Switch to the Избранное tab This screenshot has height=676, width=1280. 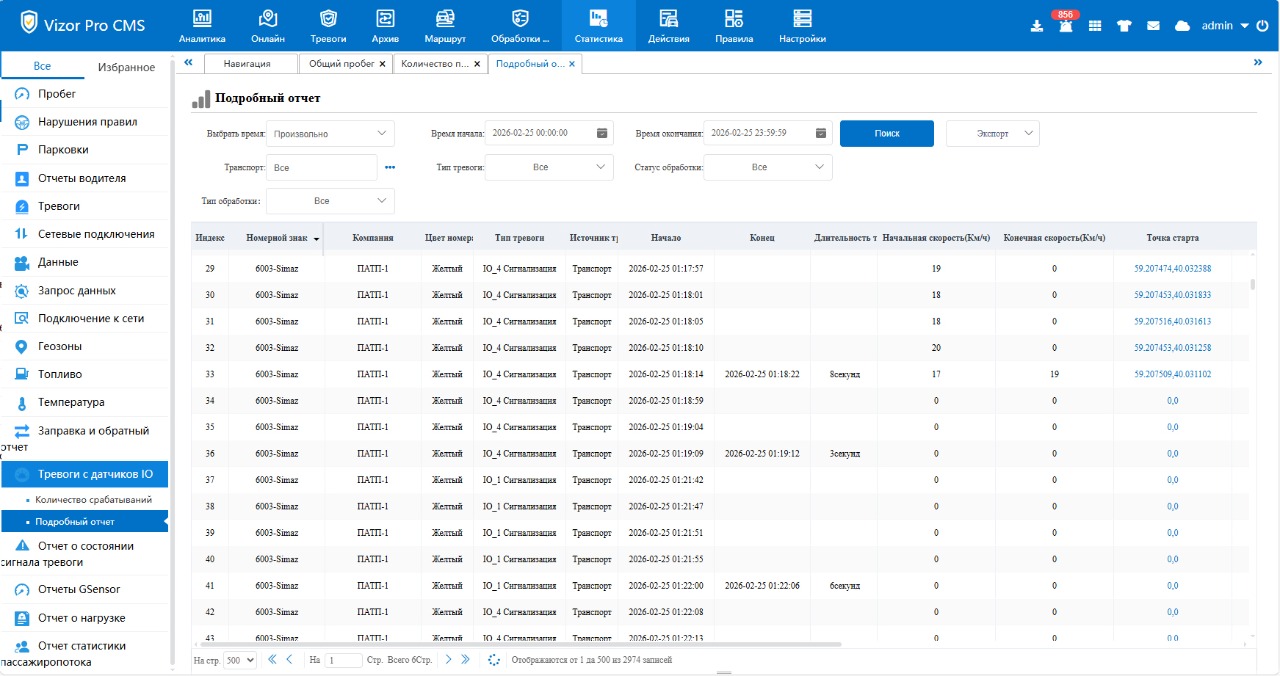coord(126,67)
